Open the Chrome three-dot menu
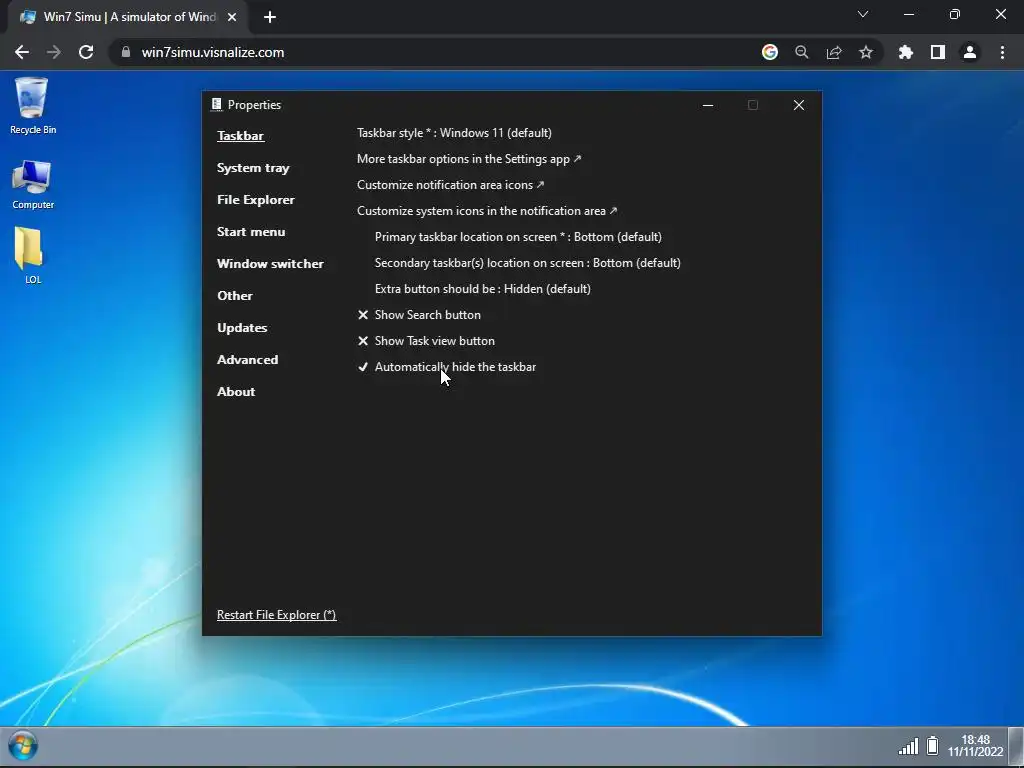1024x768 pixels. (1002, 52)
